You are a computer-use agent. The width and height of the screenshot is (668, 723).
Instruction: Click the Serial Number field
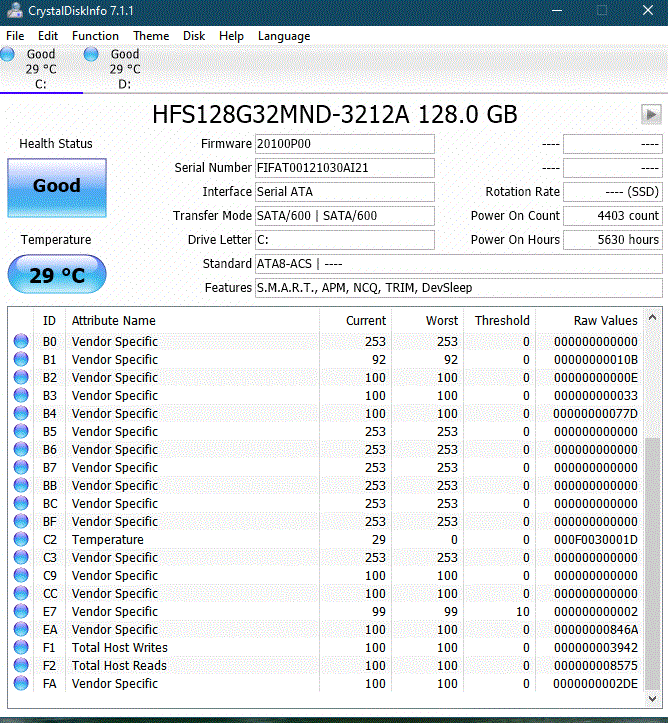point(344,168)
